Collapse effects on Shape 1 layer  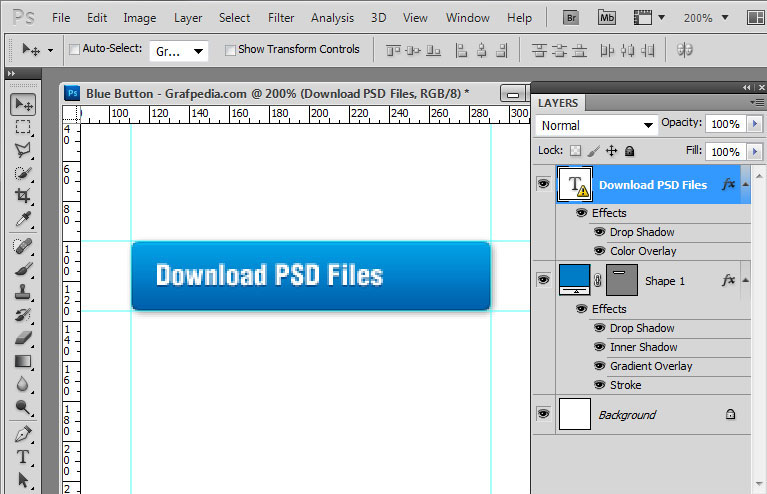[x=745, y=280]
